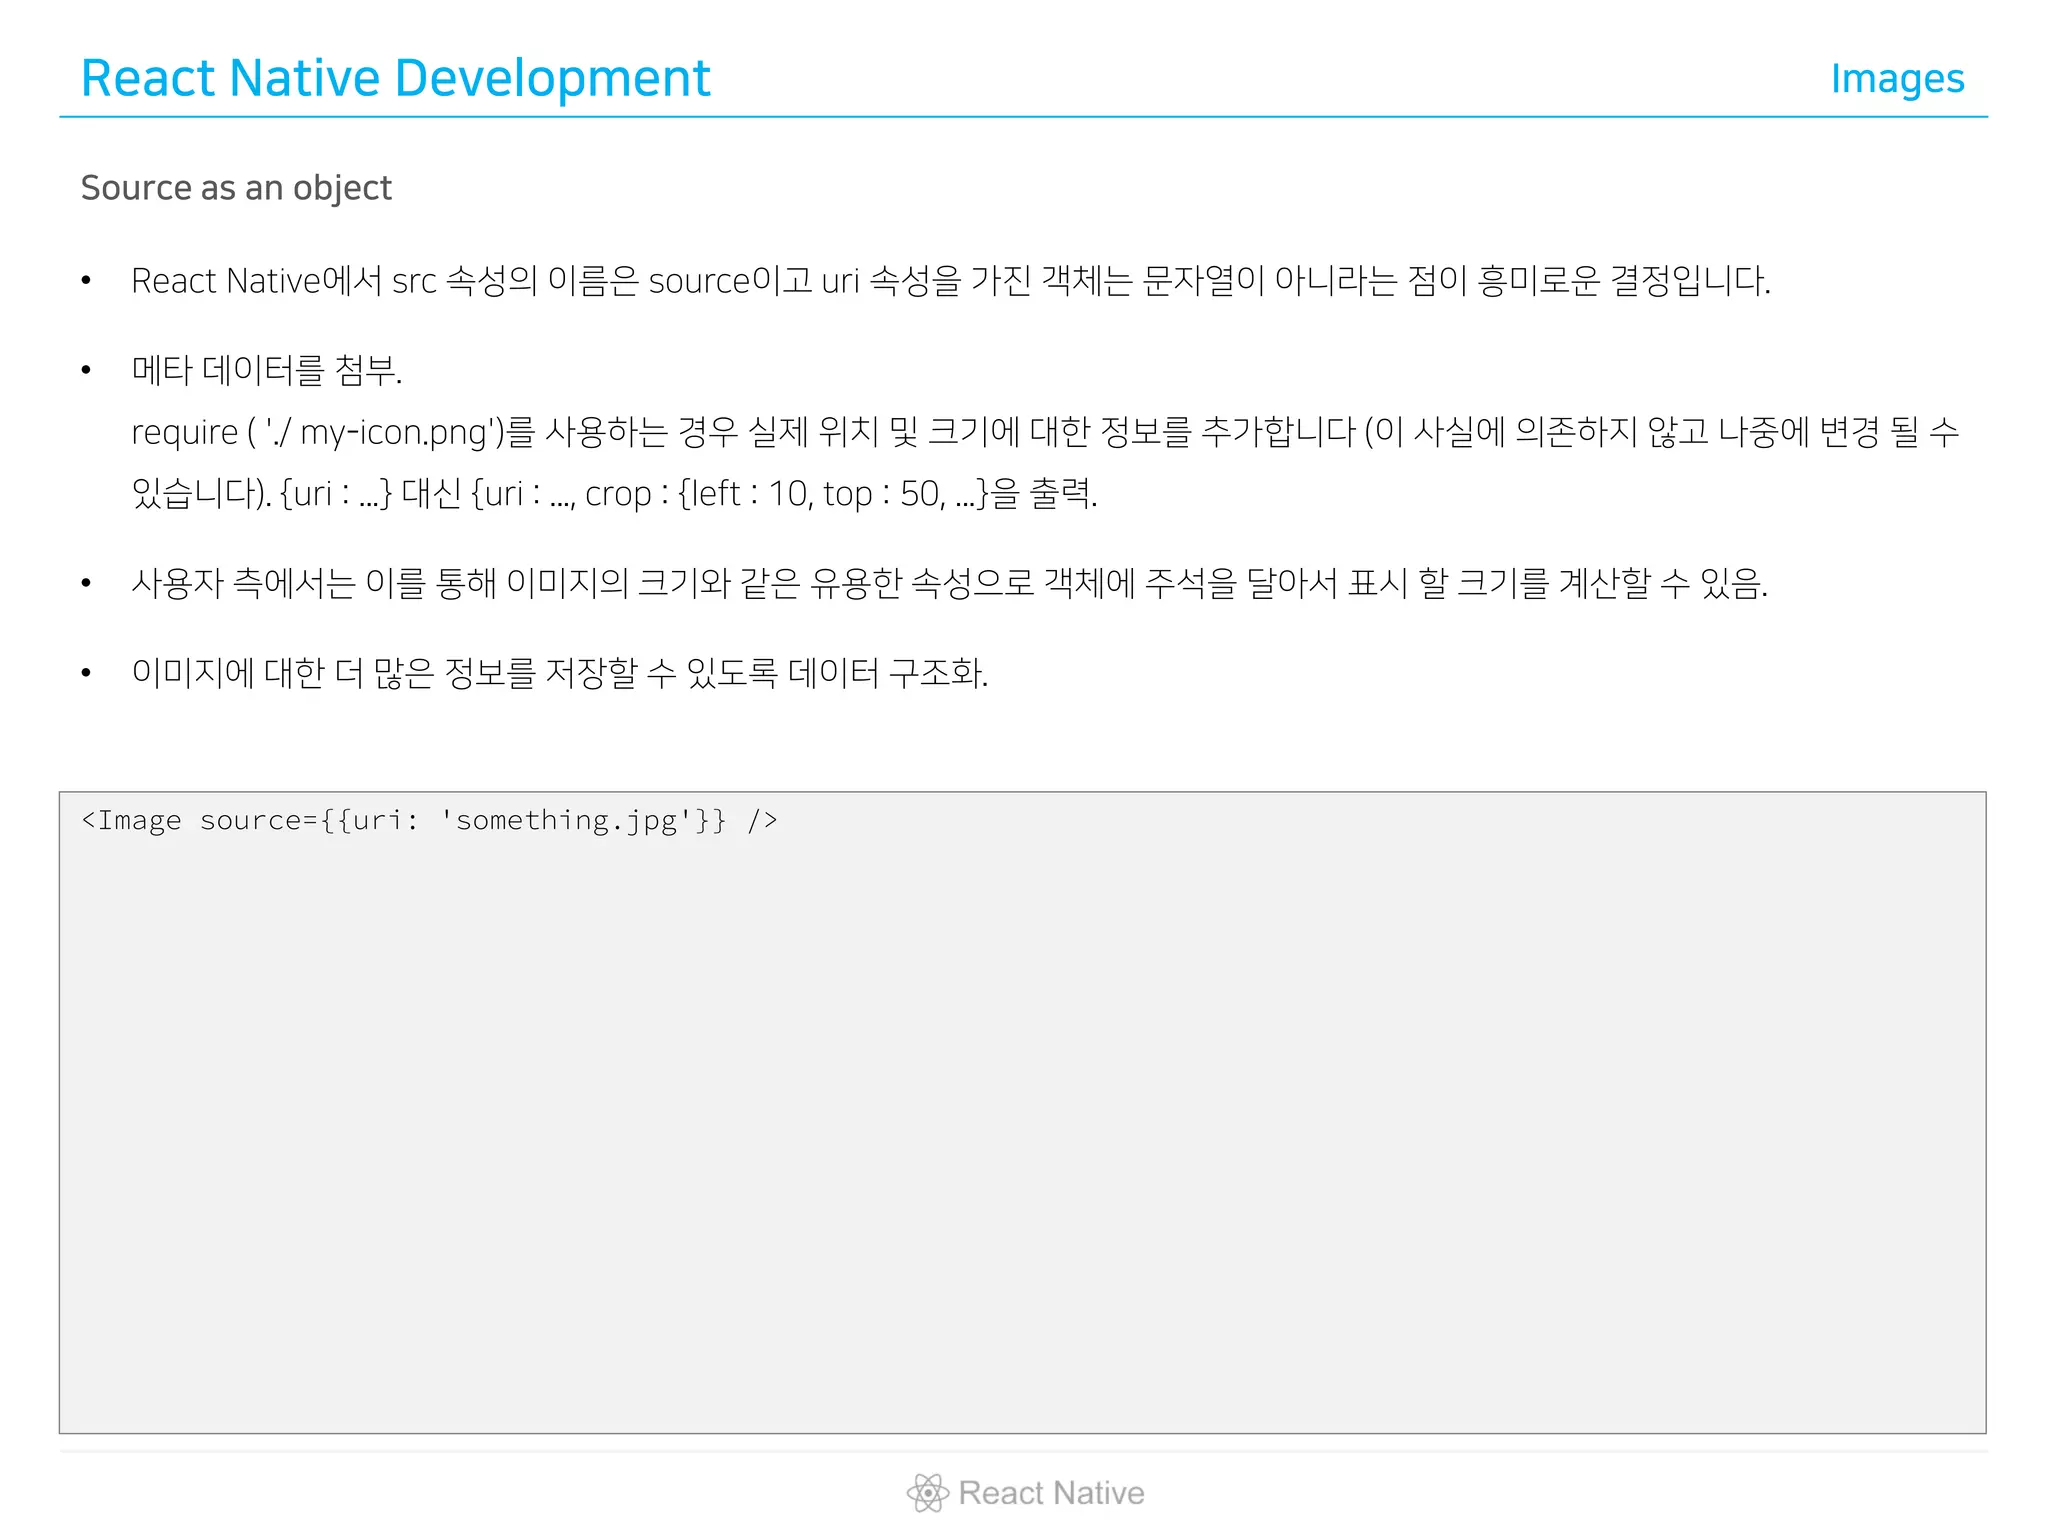Click the 'React Native' footer text
2048x1536 pixels.
[1051, 1493]
